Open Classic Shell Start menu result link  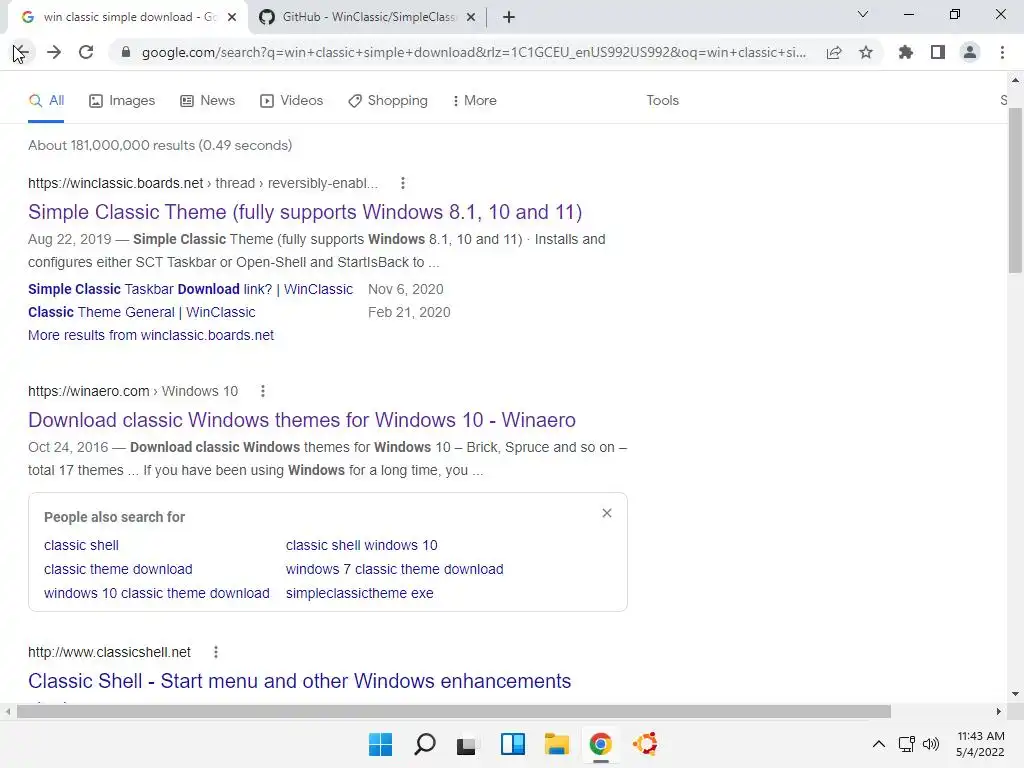point(299,681)
